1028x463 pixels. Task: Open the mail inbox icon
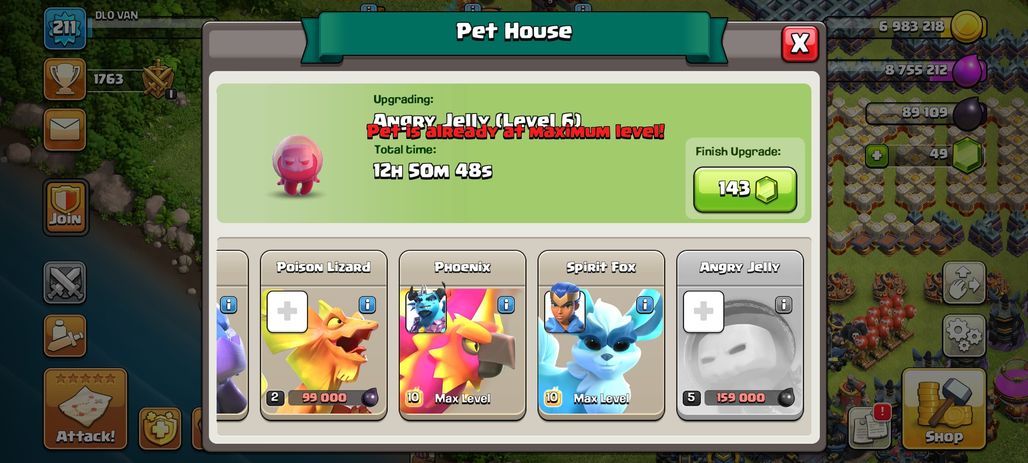tap(65, 129)
